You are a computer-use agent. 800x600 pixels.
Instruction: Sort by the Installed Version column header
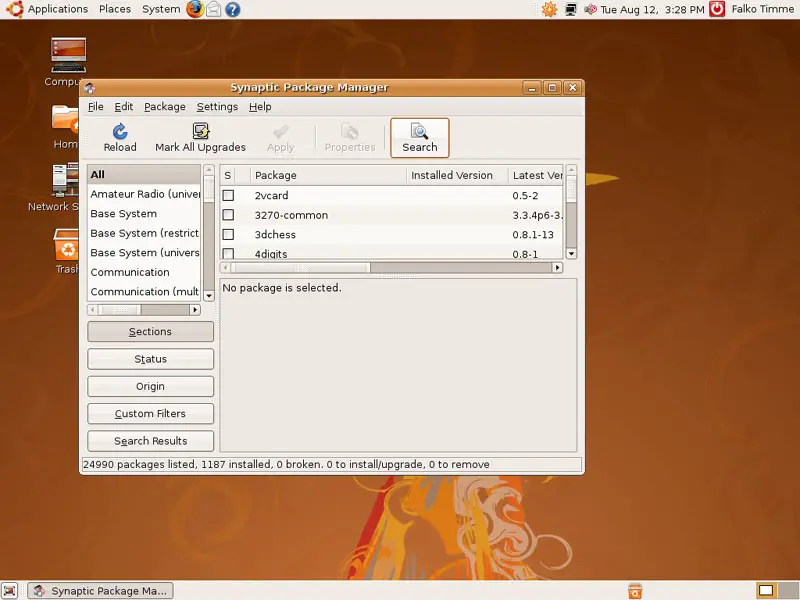click(457, 176)
